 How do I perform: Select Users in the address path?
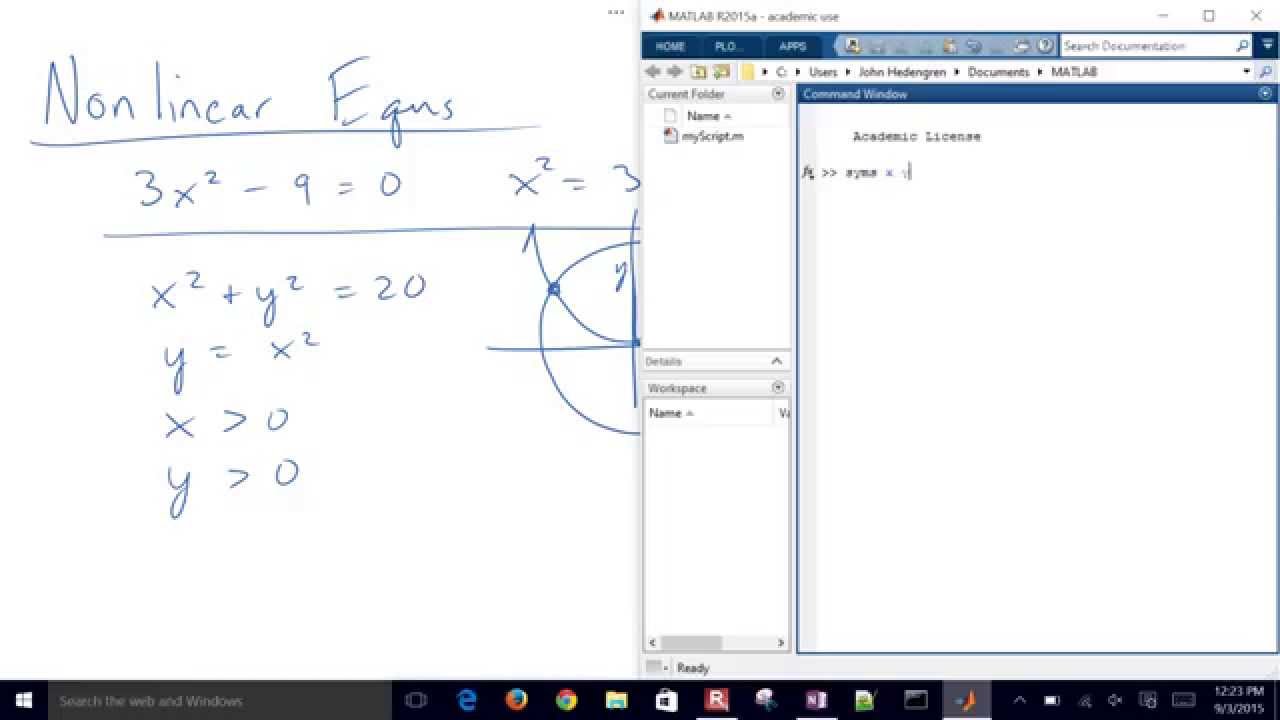pos(823,72)
